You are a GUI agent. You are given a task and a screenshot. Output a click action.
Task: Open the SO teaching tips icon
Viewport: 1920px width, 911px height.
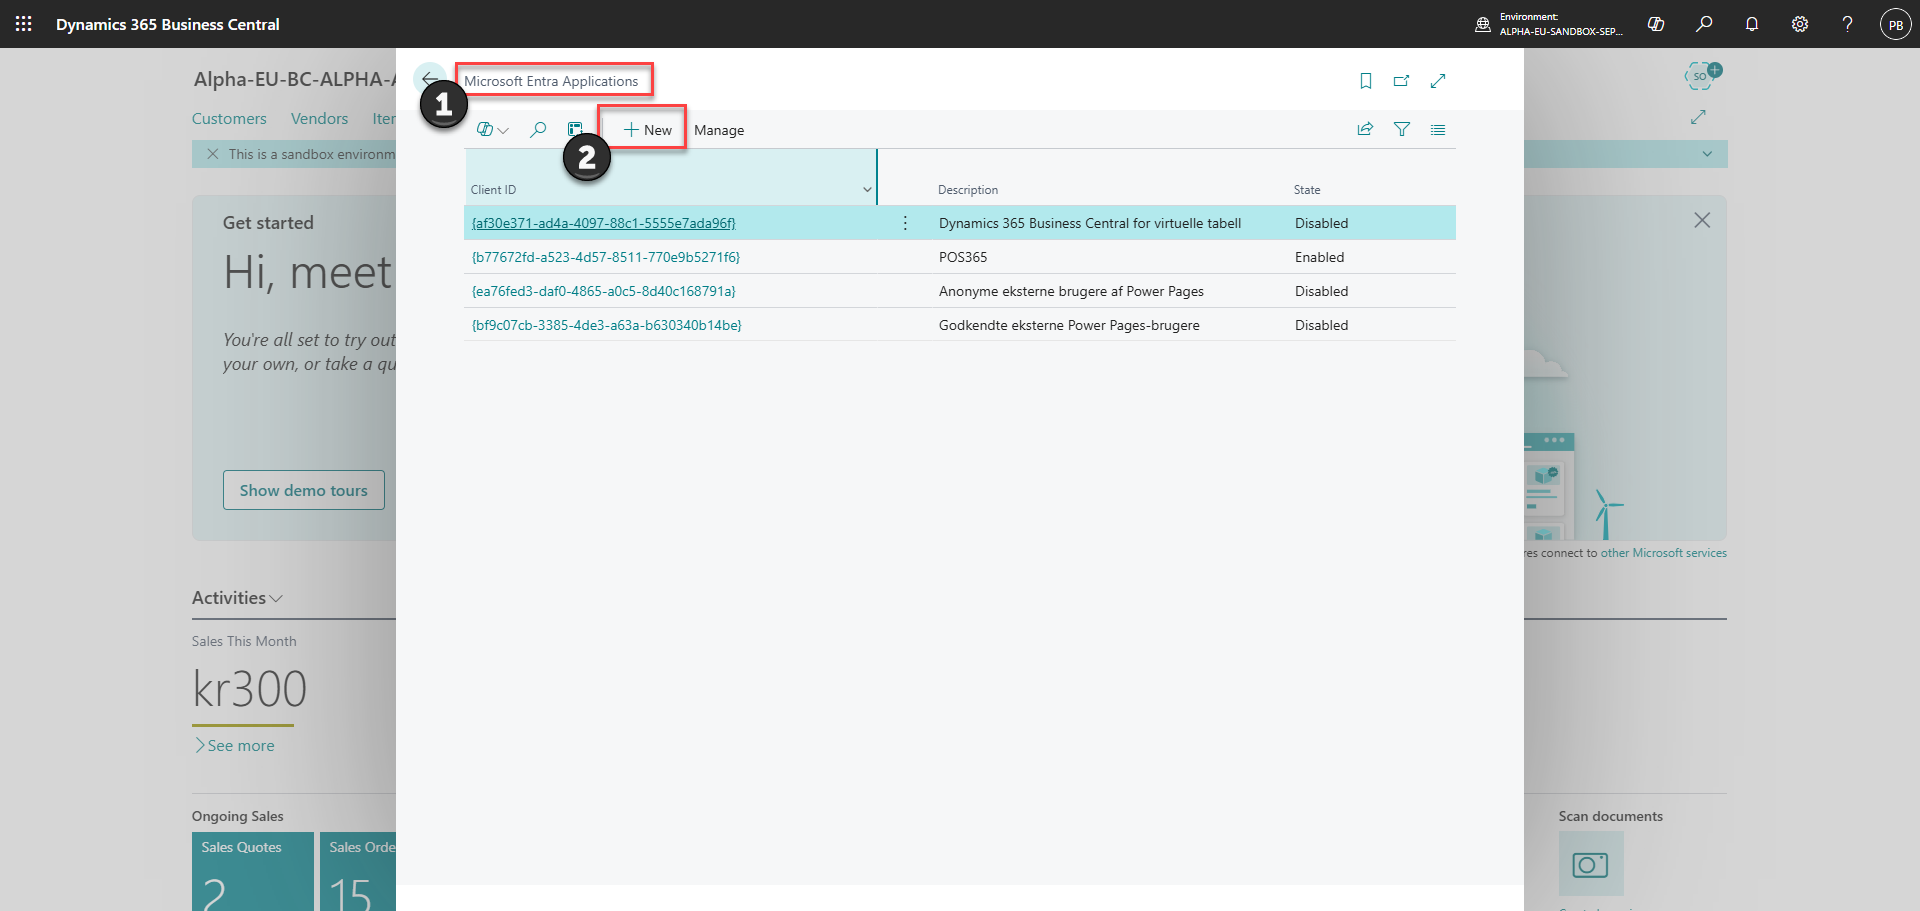1703,75
